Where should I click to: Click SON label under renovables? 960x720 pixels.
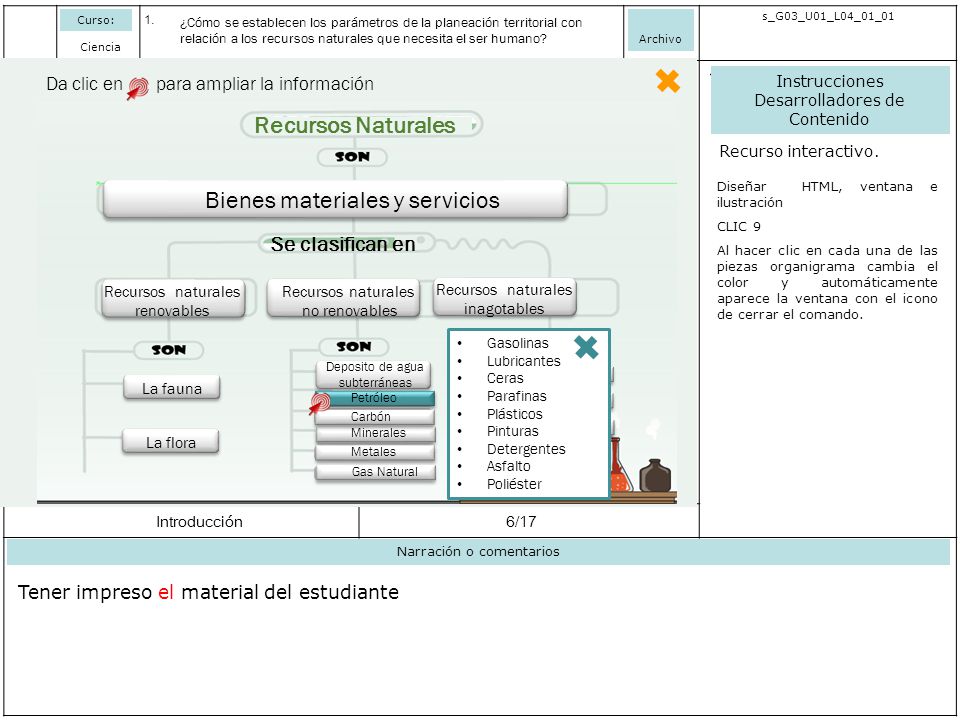tap(168, 350)
